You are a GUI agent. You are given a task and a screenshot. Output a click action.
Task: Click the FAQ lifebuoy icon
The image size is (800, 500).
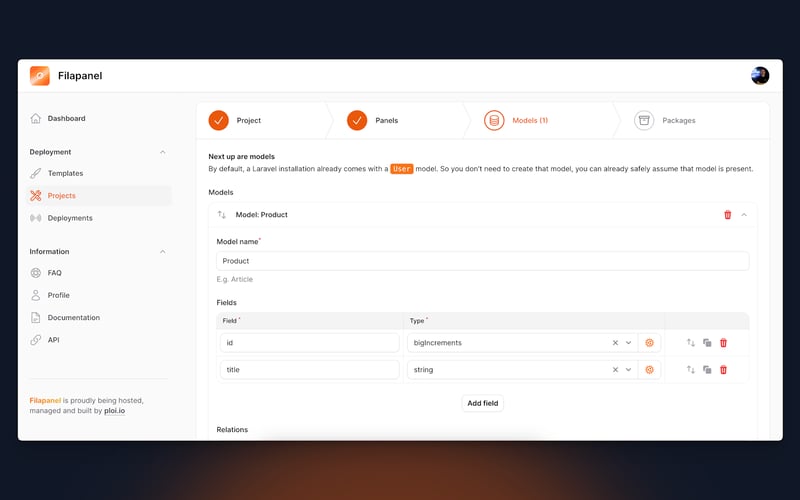point(36,273)
